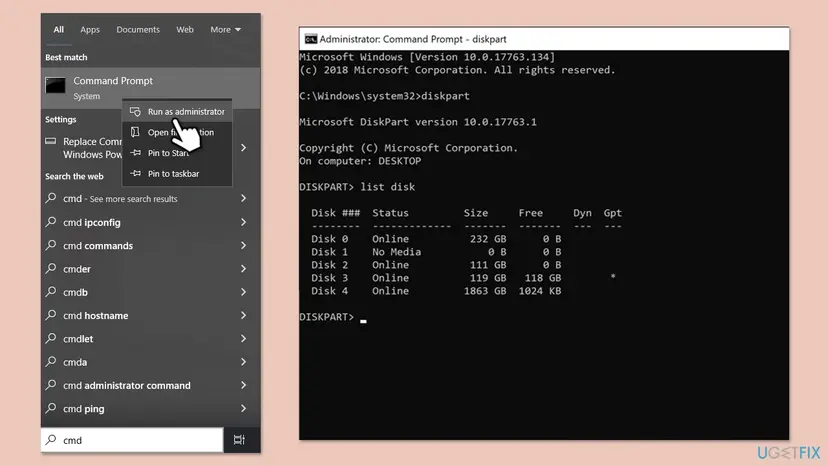This screenshot has height=466, width=828.
Task: Expand the Replace Command Prompt setting arrow
Action: (243, 148)
